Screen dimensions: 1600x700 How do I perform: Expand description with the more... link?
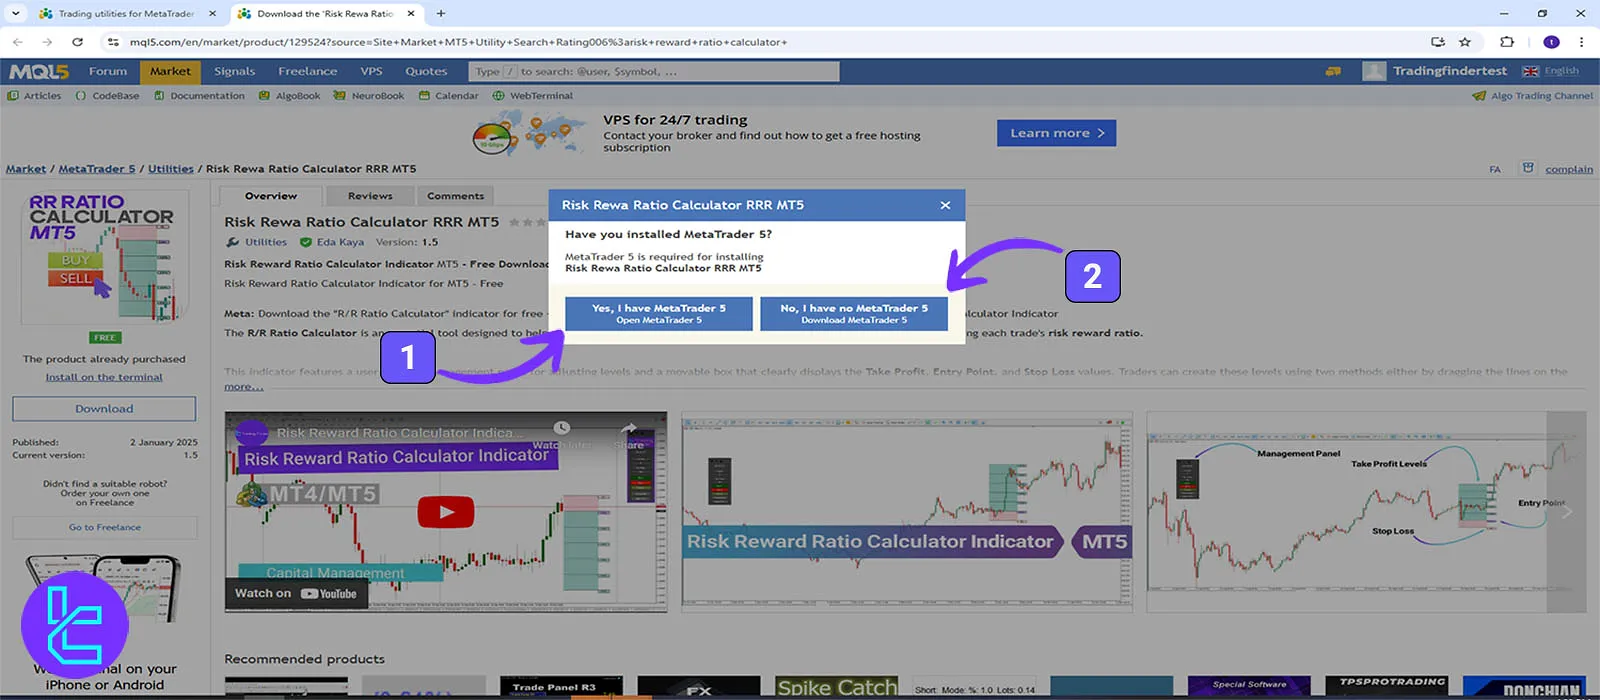(x=243, y=386)
